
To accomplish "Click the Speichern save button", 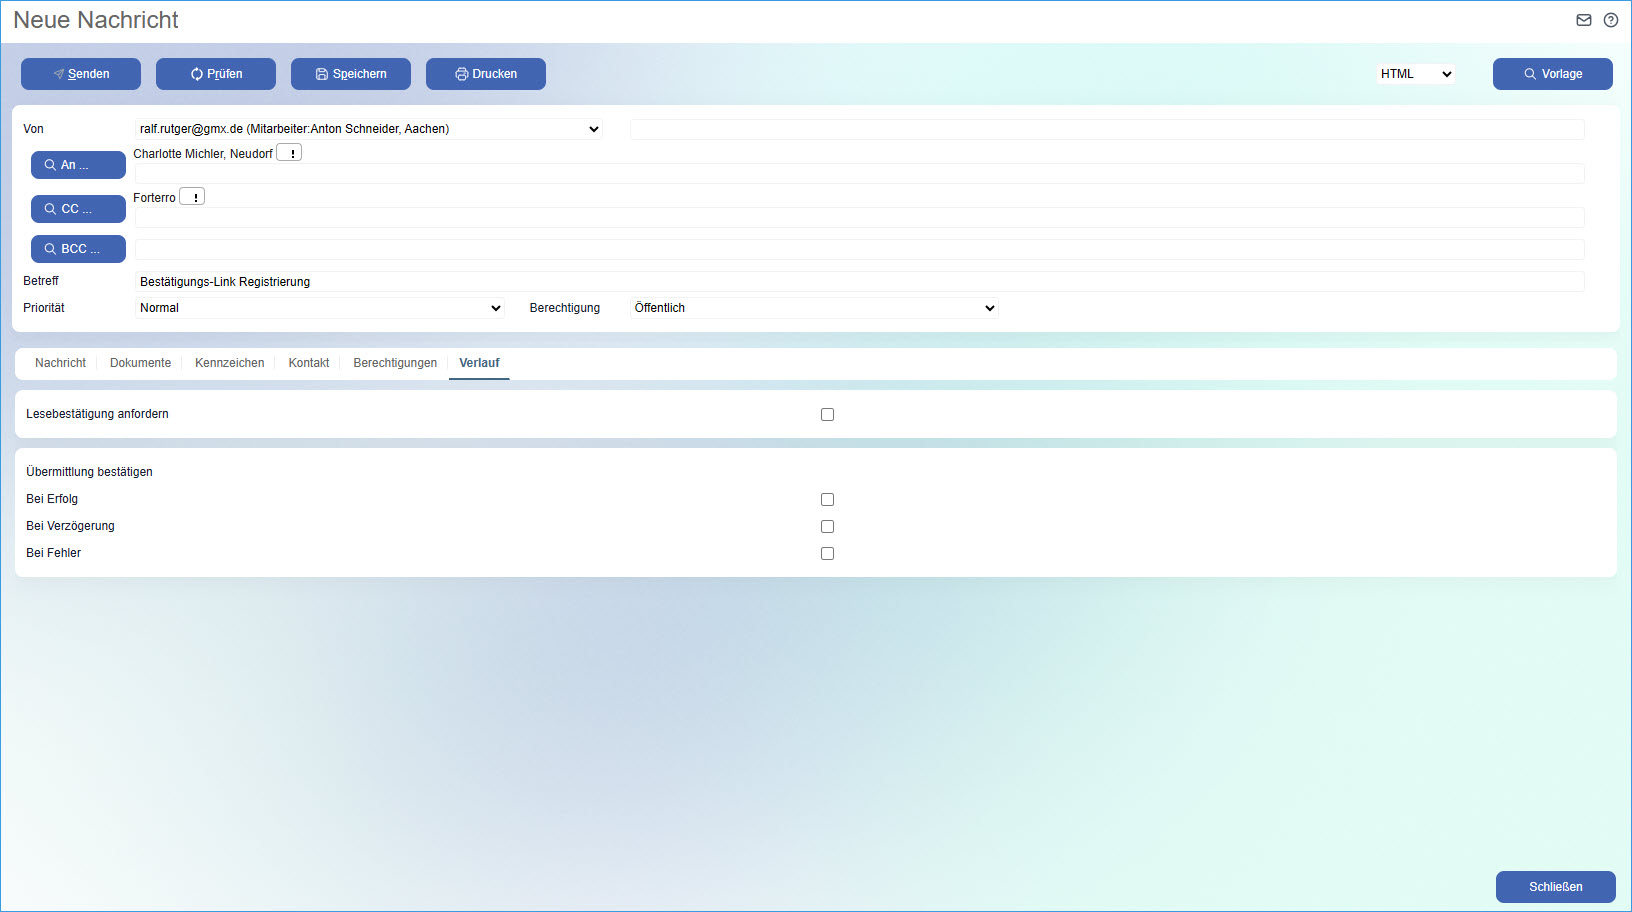I will [x=351, y=74].
